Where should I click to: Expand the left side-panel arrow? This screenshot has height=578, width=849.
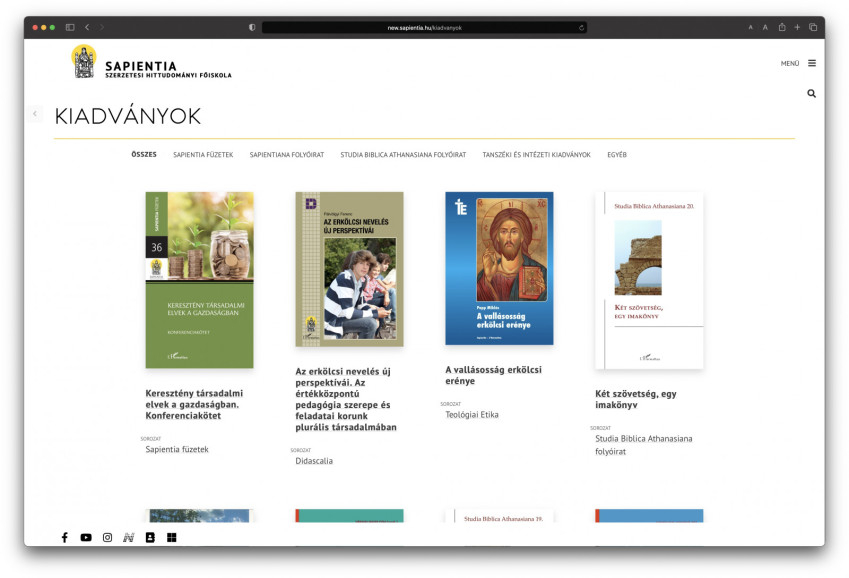point(35,114)
